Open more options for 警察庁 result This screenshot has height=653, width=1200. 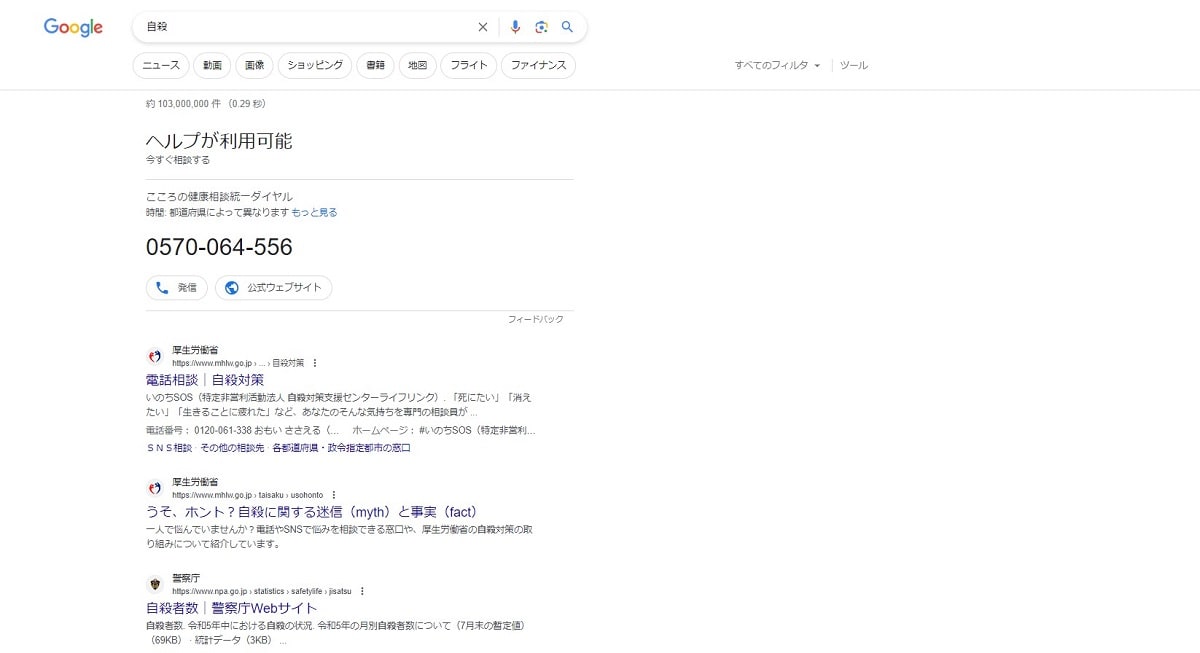point(362,591)
